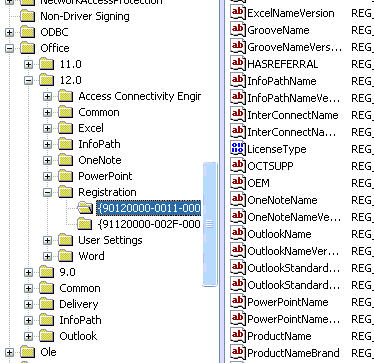The width and height of the screenshot is (374, 363).
Task: Click the Registration folder icon
Action: [x=66, y=192]
